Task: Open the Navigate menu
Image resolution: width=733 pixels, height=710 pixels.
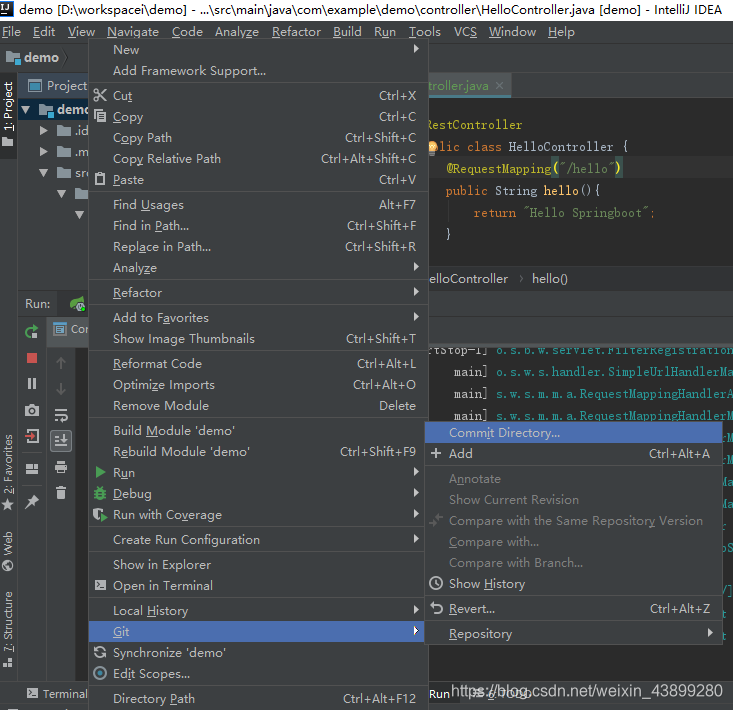Action: 133,32
